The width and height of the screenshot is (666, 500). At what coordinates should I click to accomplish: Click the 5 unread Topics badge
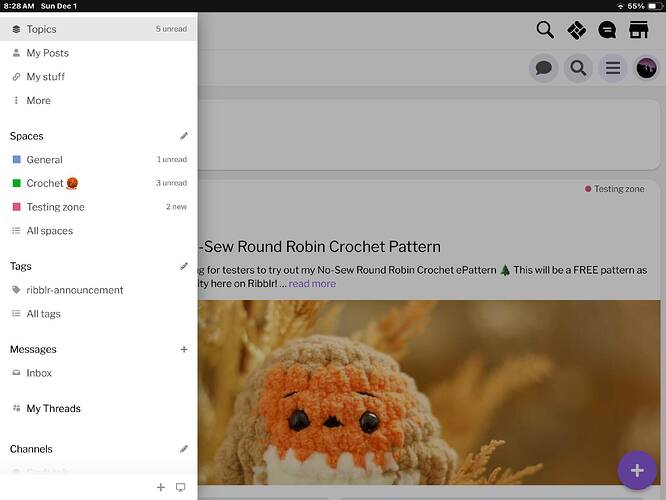tap(171, 29)
